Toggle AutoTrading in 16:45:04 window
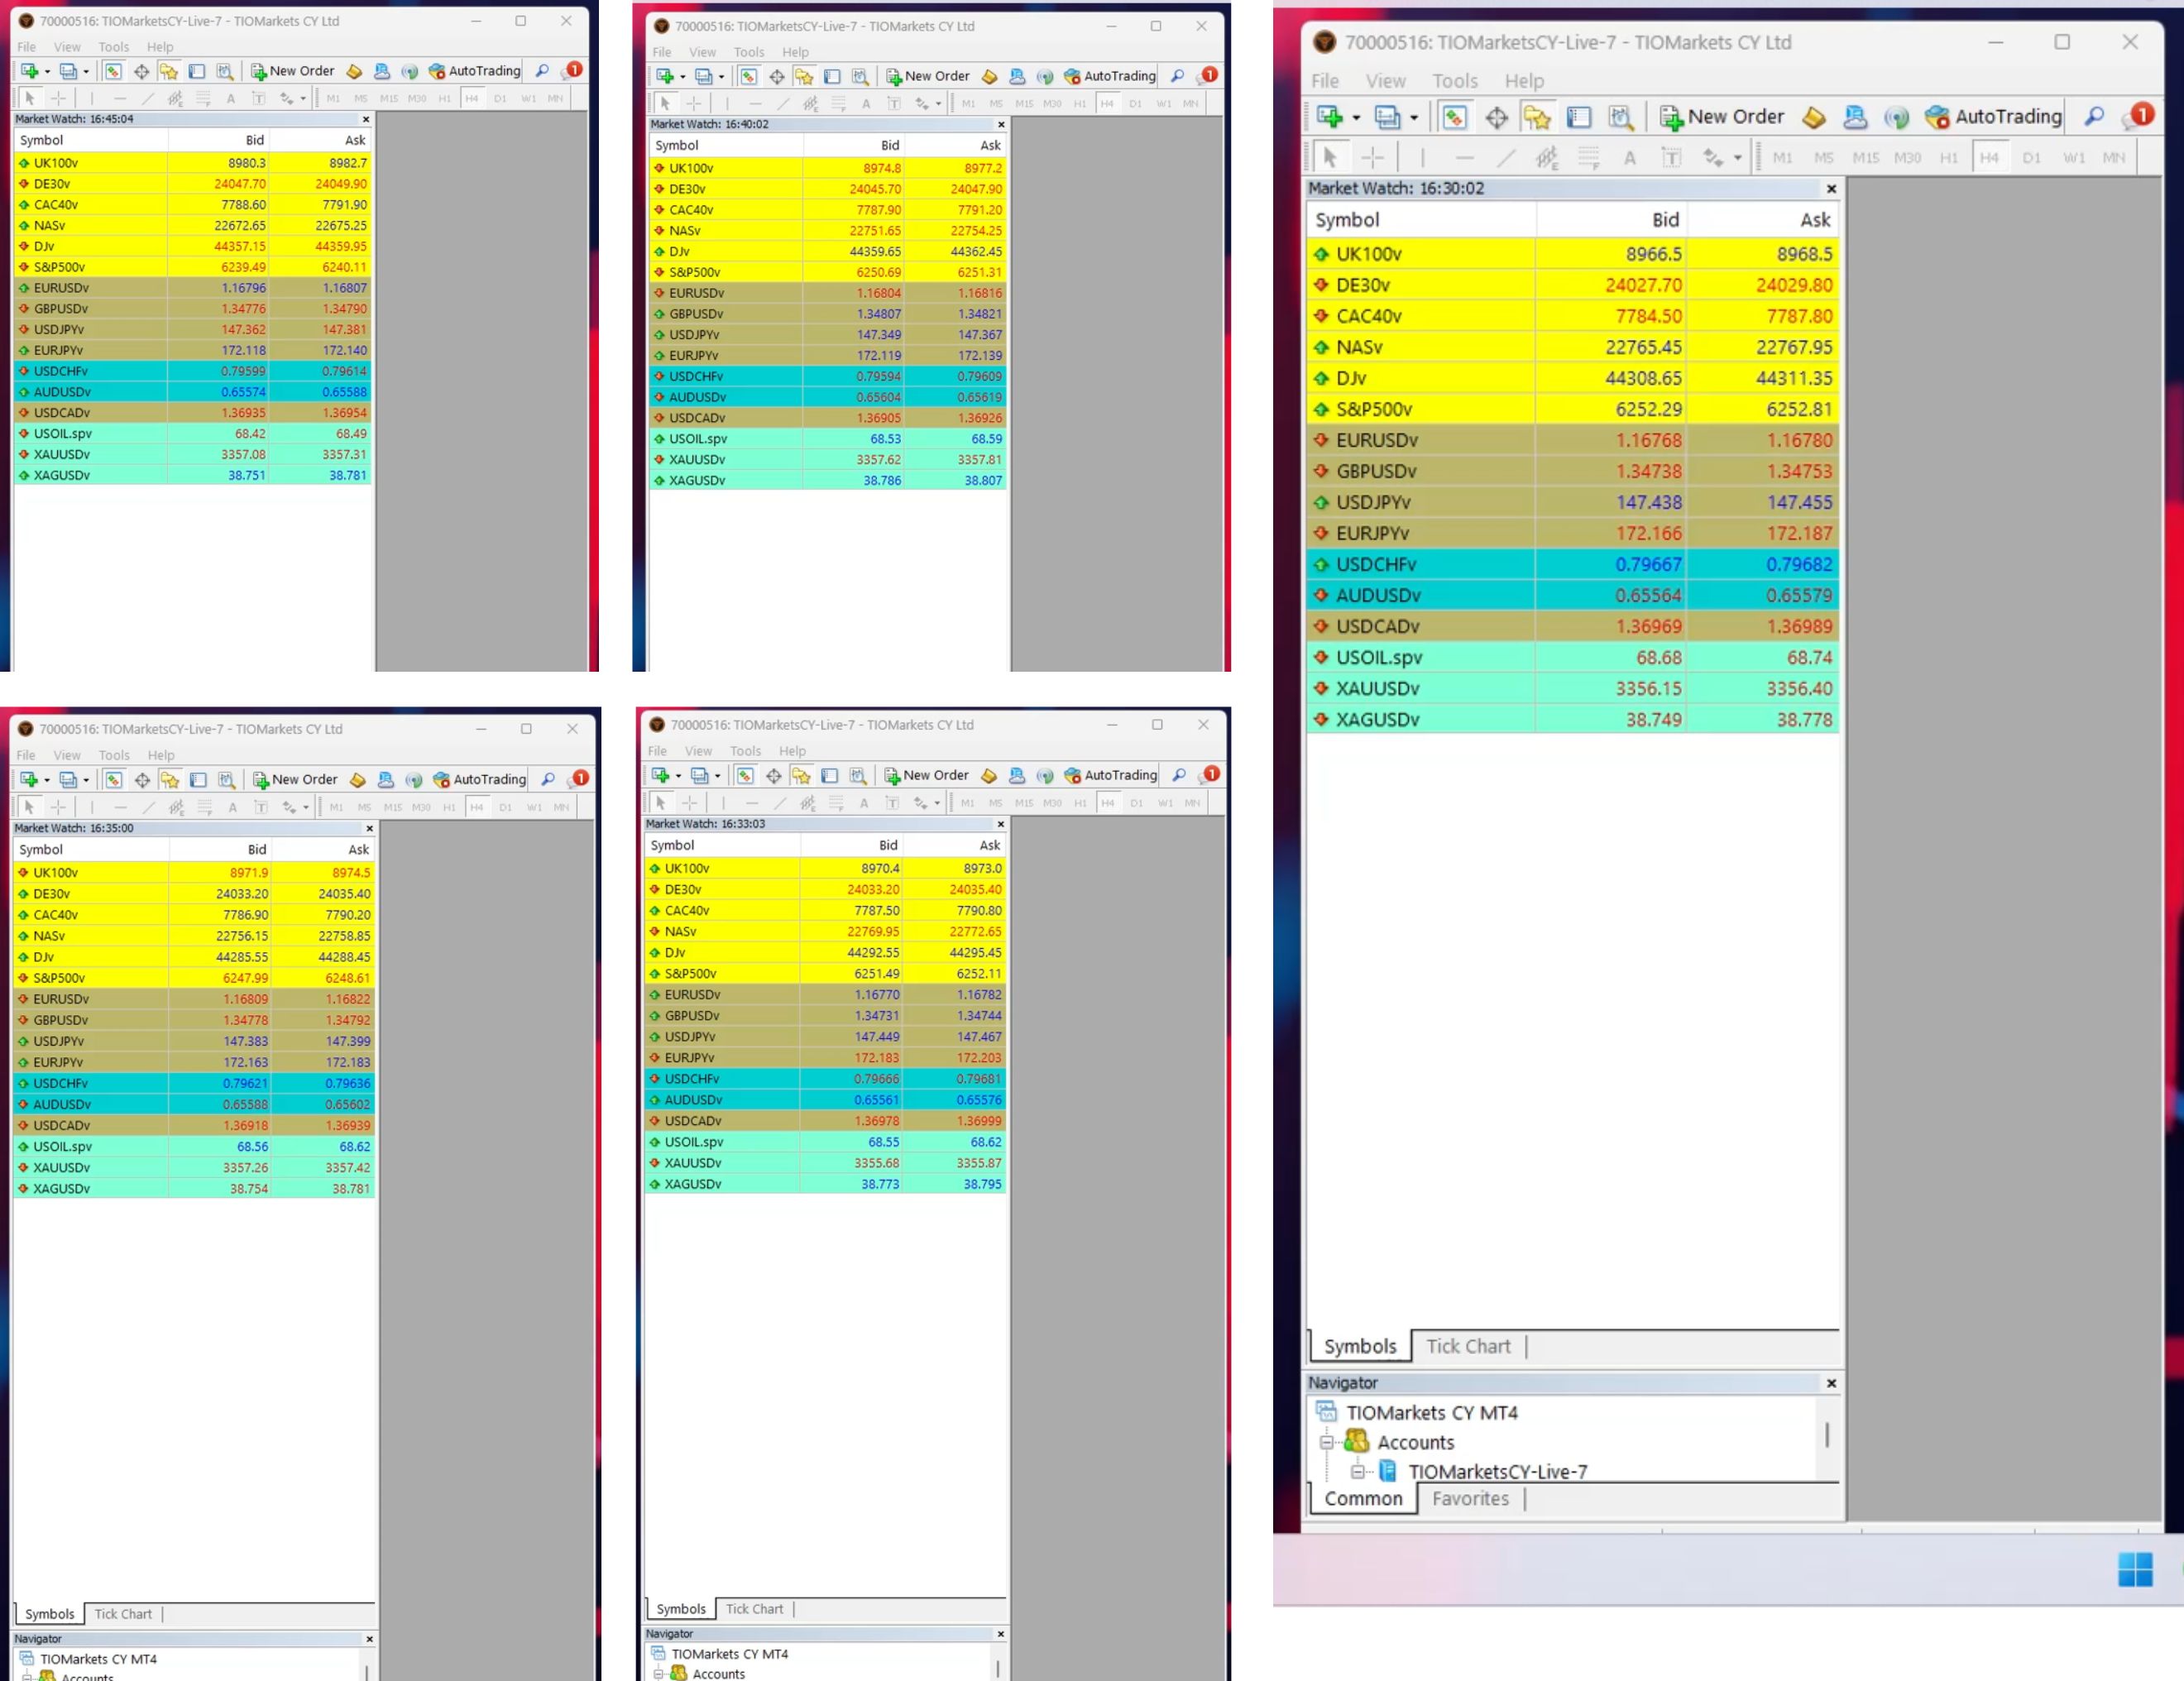This screenshot has width=2184, height=1681. pyautogui.click(x=475, y=71)
